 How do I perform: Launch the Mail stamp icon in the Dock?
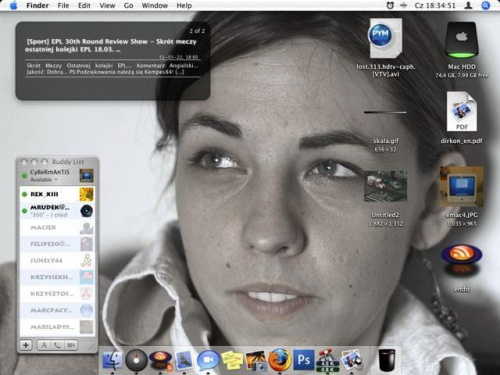click(x=184, y=360)
